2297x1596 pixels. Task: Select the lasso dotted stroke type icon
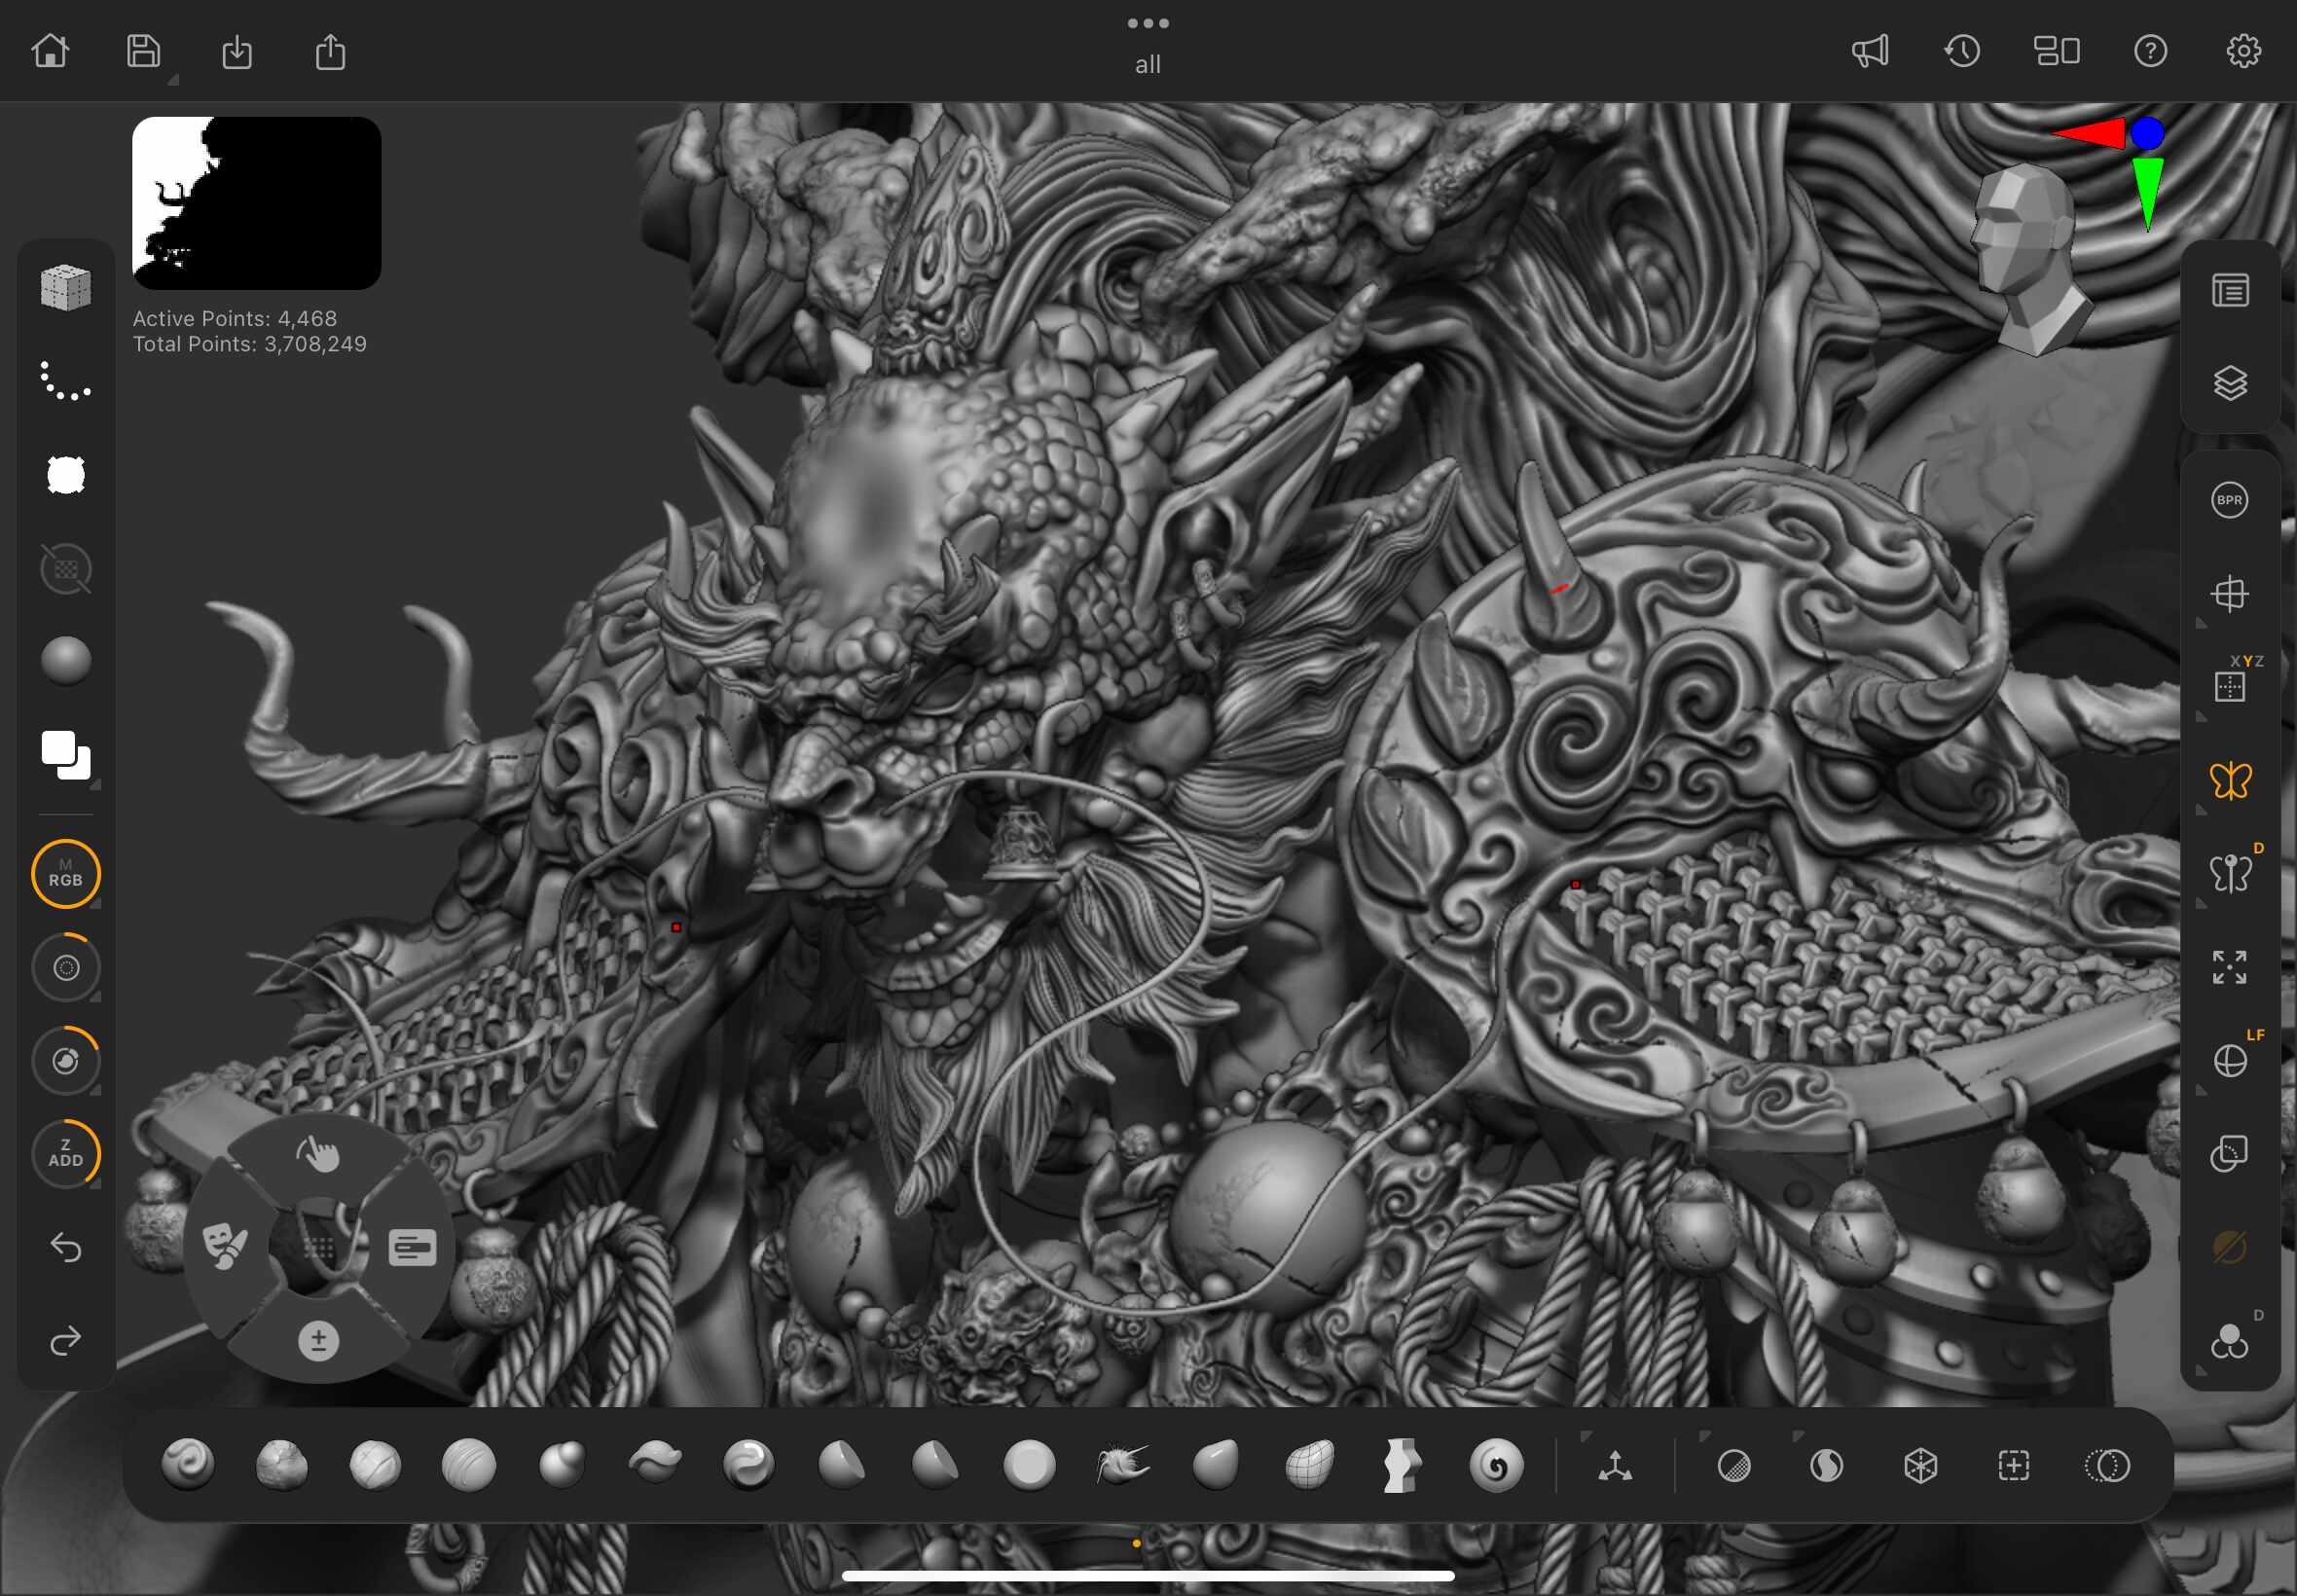tap(66, 381)
